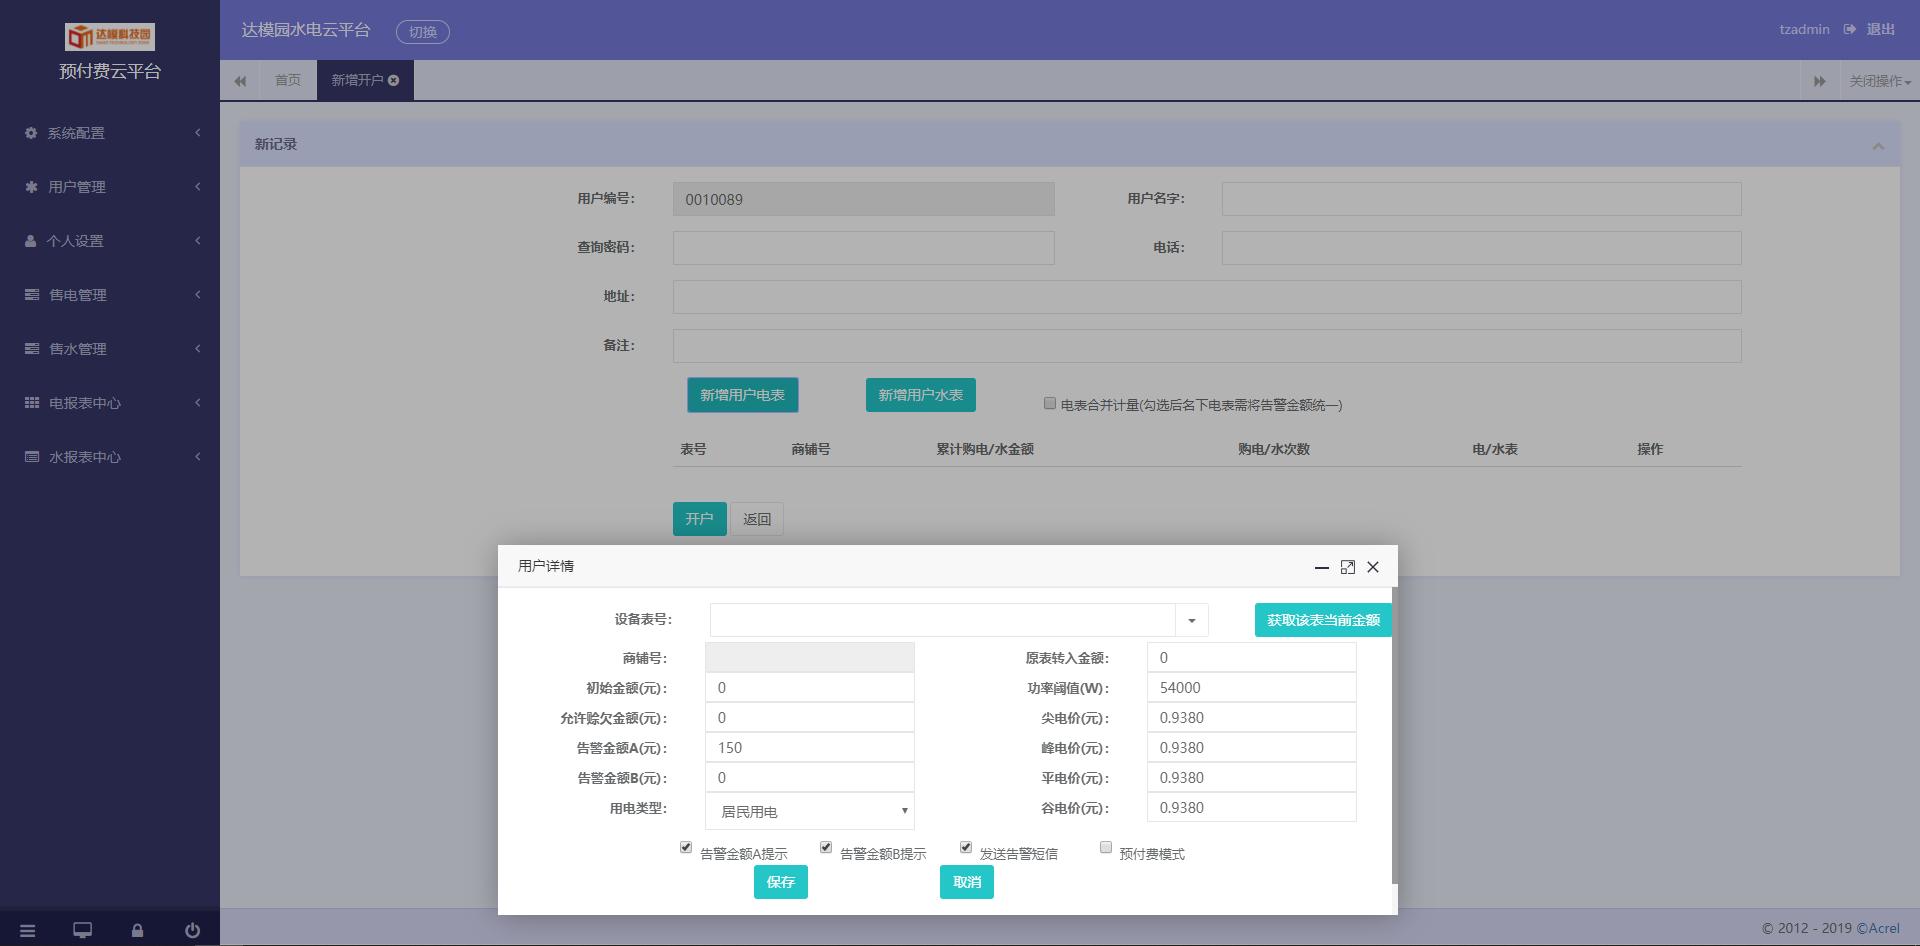The image size is (1920, 946).
Task: Open the 设备表号 dropdown arrow
Action: click(x=1191, y=620)
